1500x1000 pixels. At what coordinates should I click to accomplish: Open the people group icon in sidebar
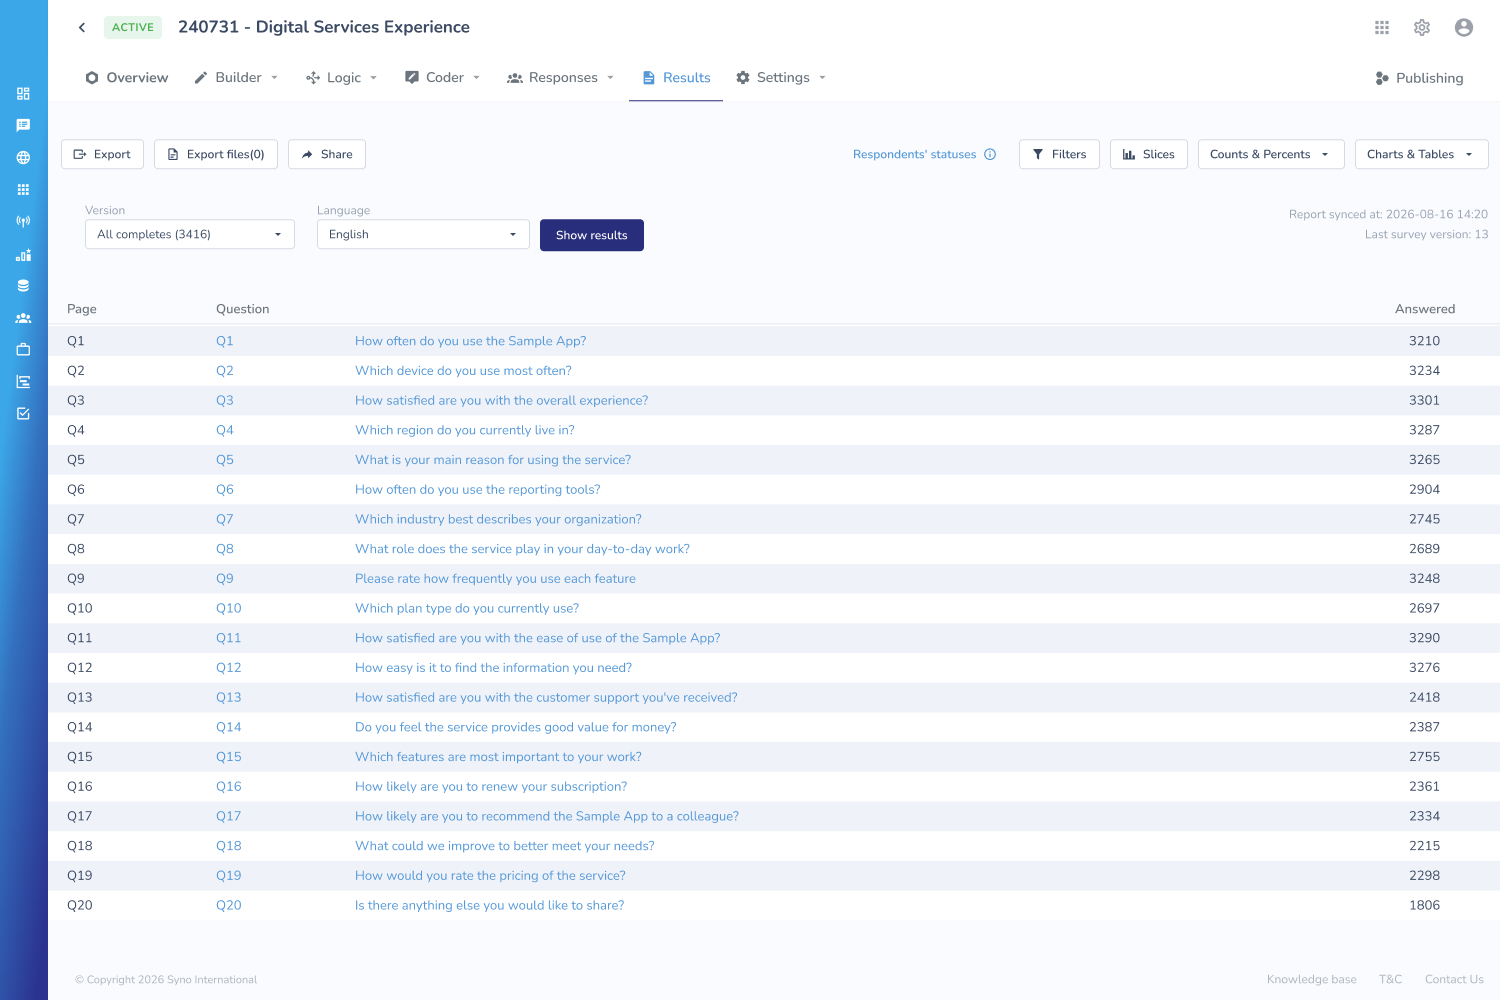coord(23,318)
